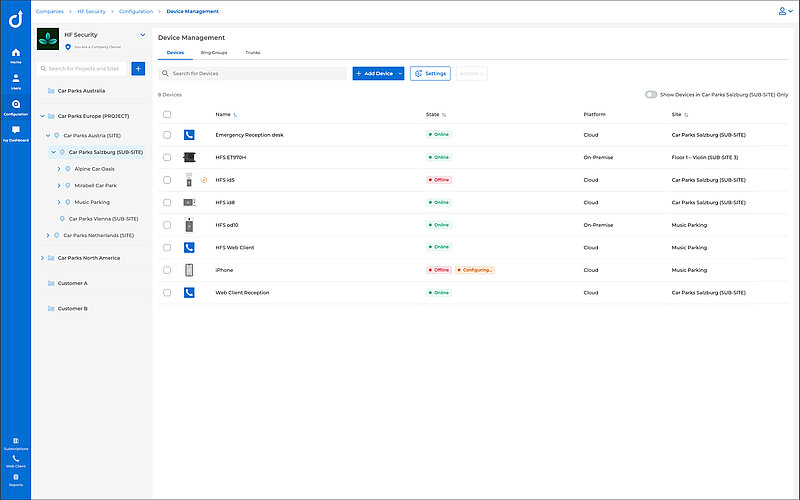The width and height of the screenshot is (800, 500).
Task: Switch to the Ring Groups tab
Action: pyautogui.click(x=214, y=51)
